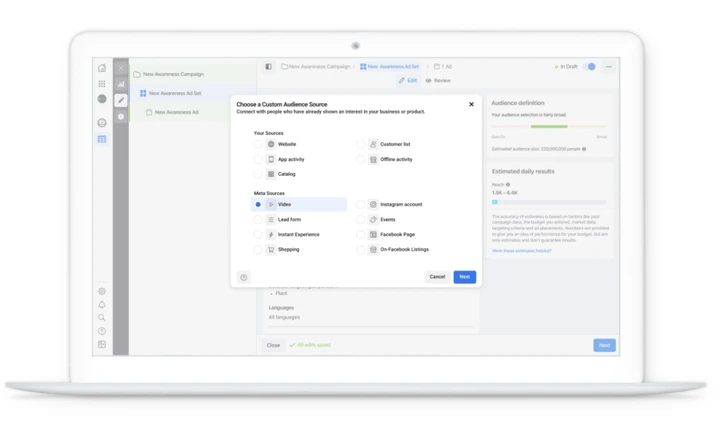Select the Offline activity radio button

360,159
